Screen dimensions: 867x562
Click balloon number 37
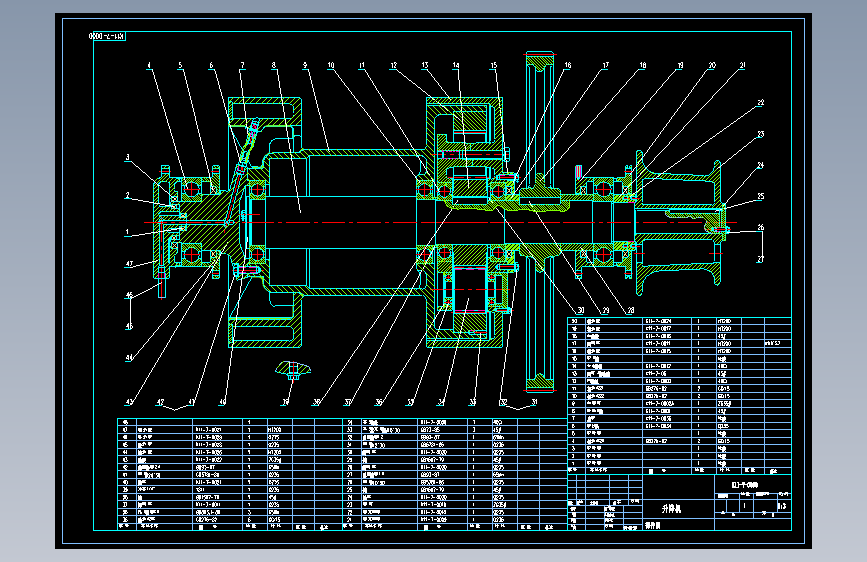pyautogui.click(x=348, y=402)
